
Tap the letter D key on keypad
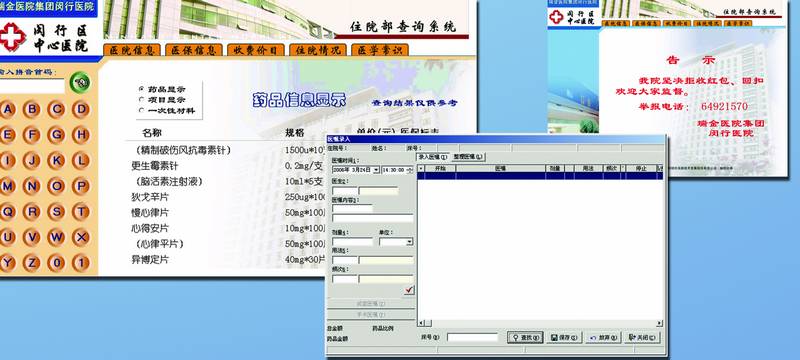coord(81,109)
